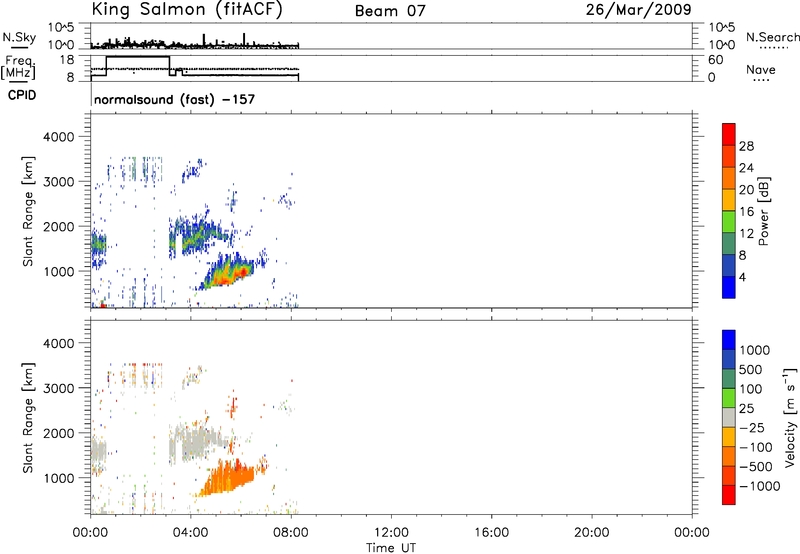The image size is (800, 554).
Task: Click the '12:00' time tick label
Action: (x=391, y=533)
